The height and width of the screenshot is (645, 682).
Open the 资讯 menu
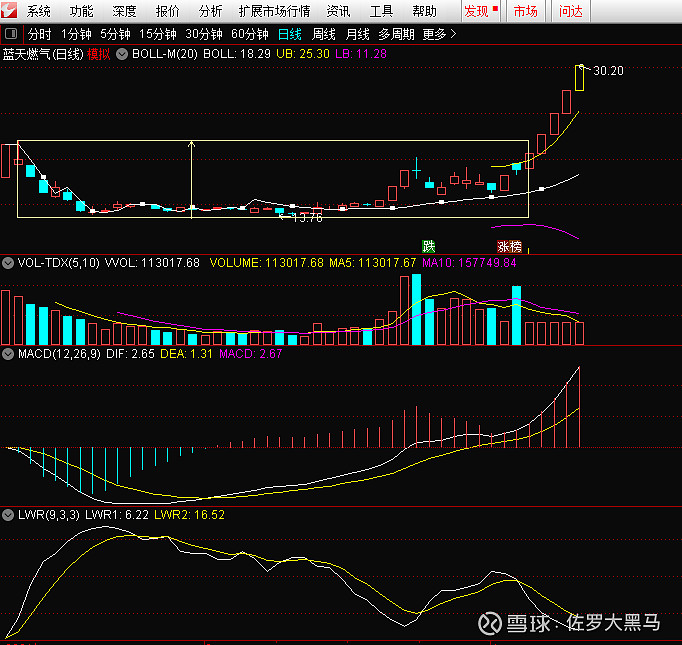pyautogui.click(x=338, y=11)
